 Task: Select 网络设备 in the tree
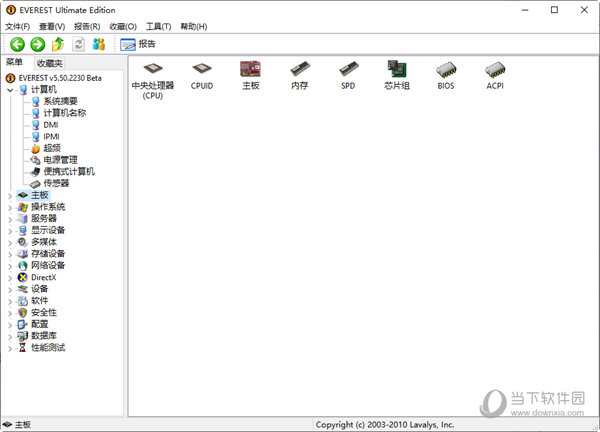[x=48, y=266]
